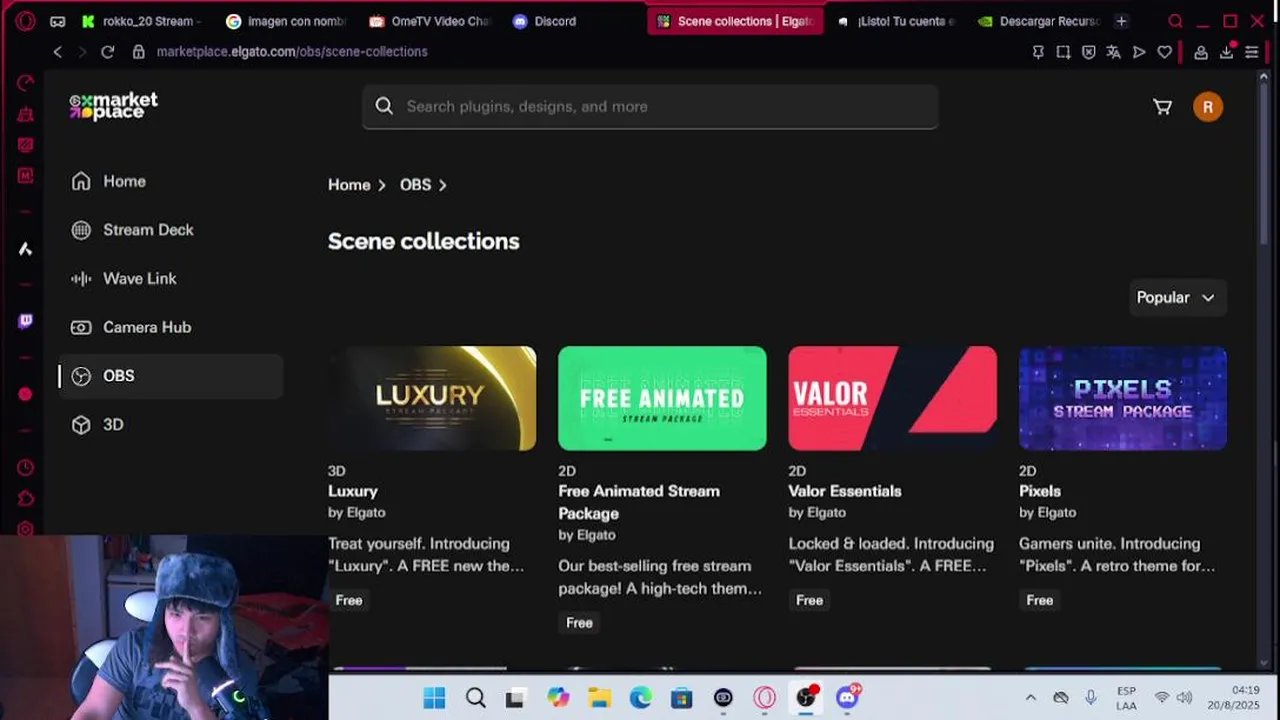Screen dimensions: 1280x720
Task: Click the search magnifier in the marketplace search bar
Action: [384, 106]
